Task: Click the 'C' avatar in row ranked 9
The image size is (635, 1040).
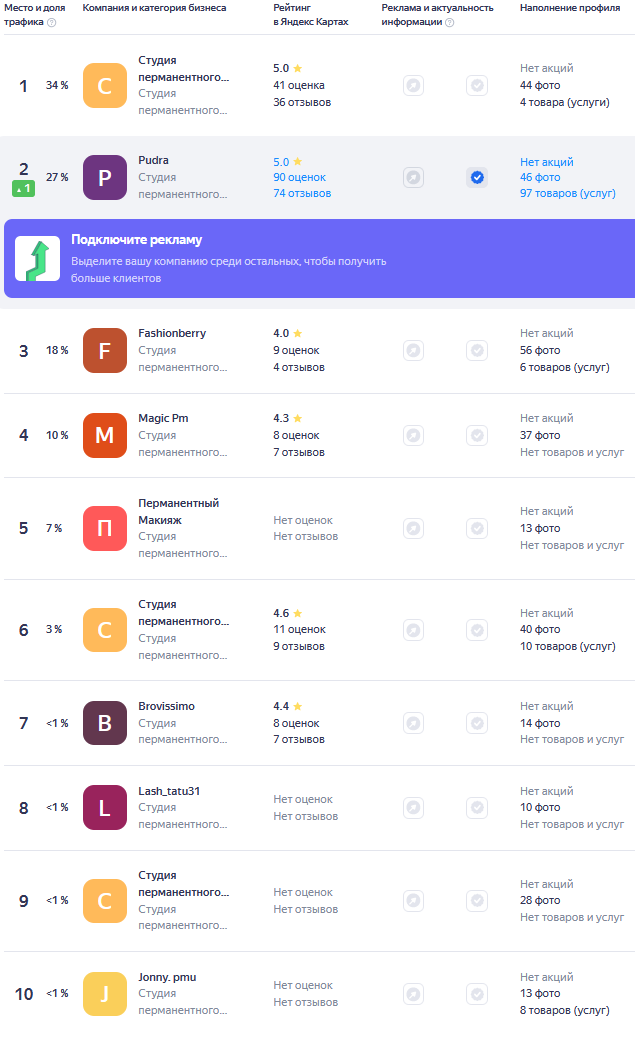Action: coord(105,901)
